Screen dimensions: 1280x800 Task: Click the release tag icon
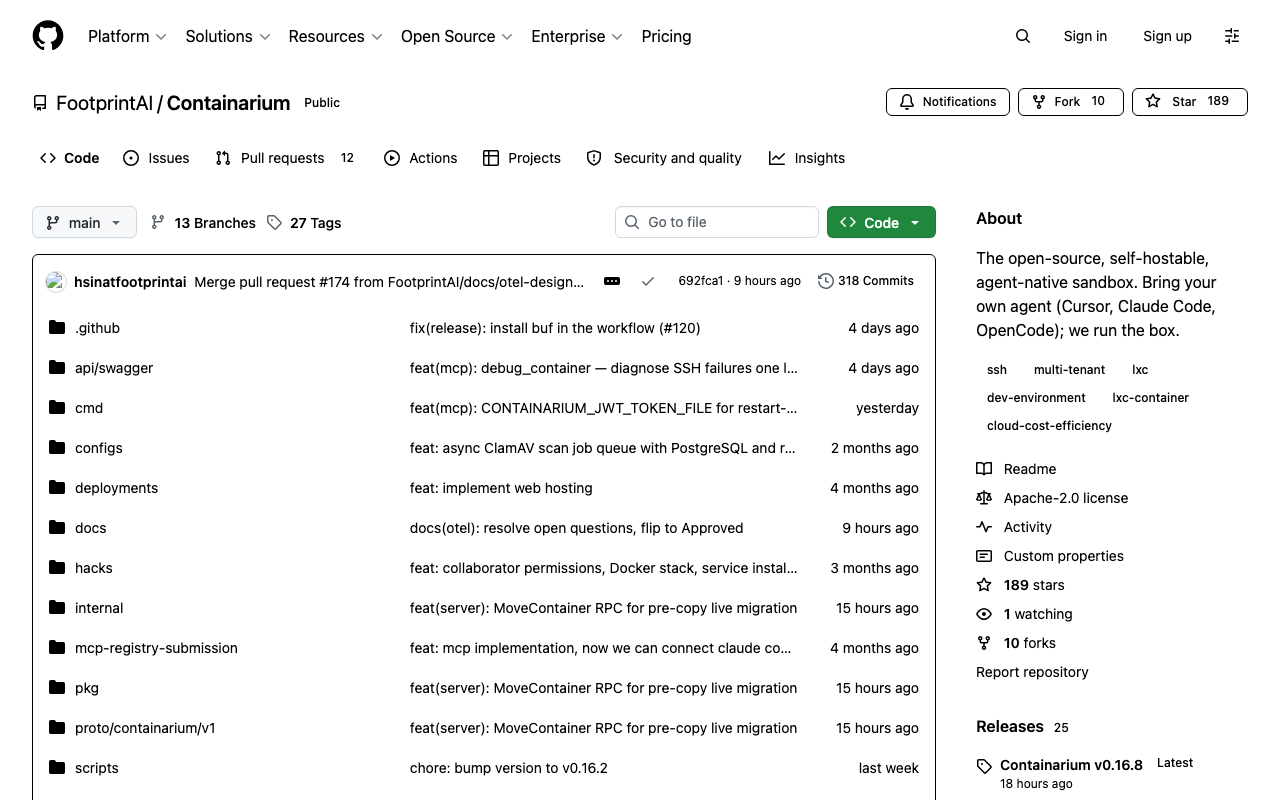(985, 766)
